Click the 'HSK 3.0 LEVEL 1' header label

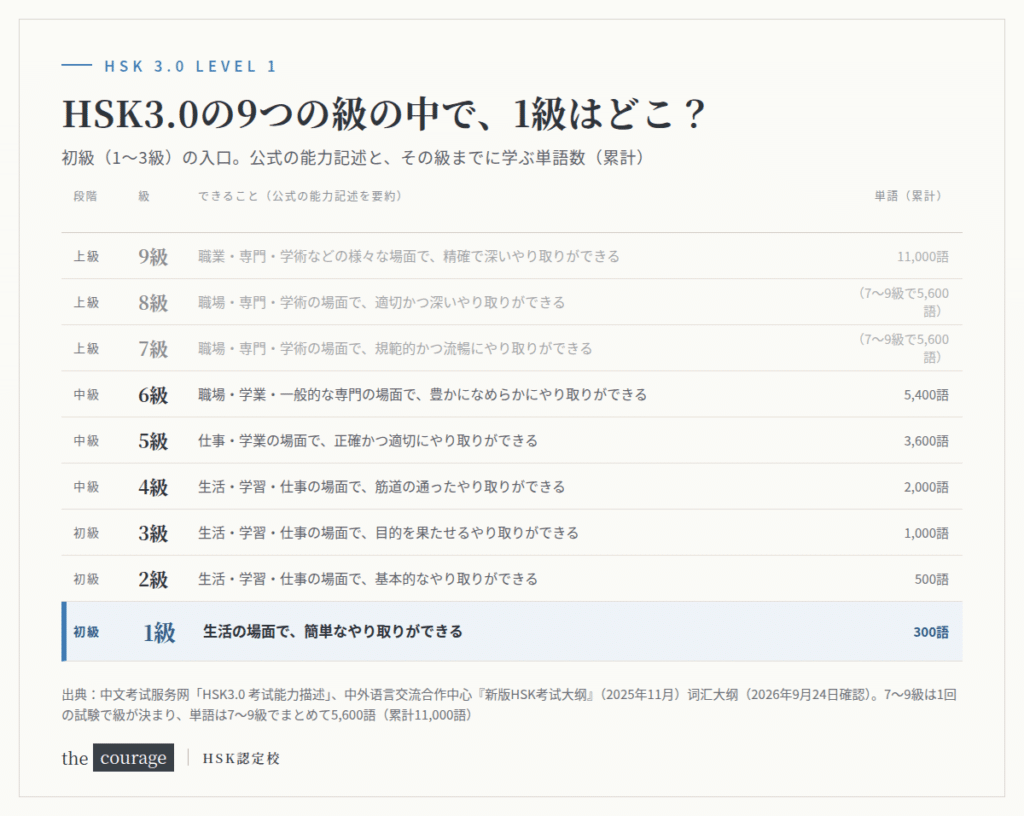coord(190,66)
